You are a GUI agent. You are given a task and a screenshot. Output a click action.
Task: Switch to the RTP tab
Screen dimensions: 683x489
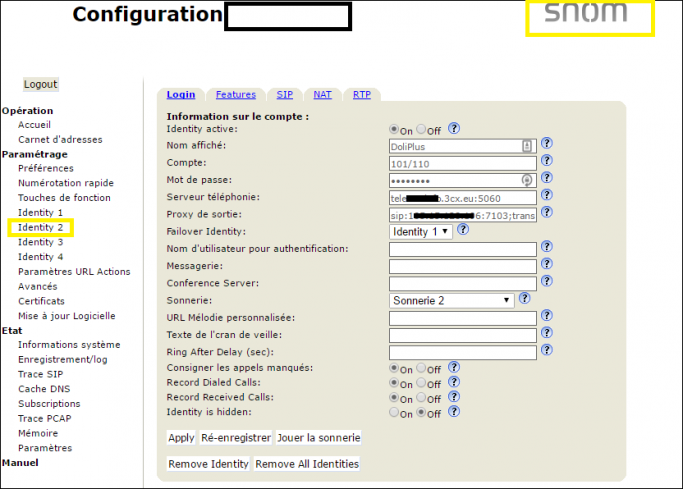tap(362, 94)
